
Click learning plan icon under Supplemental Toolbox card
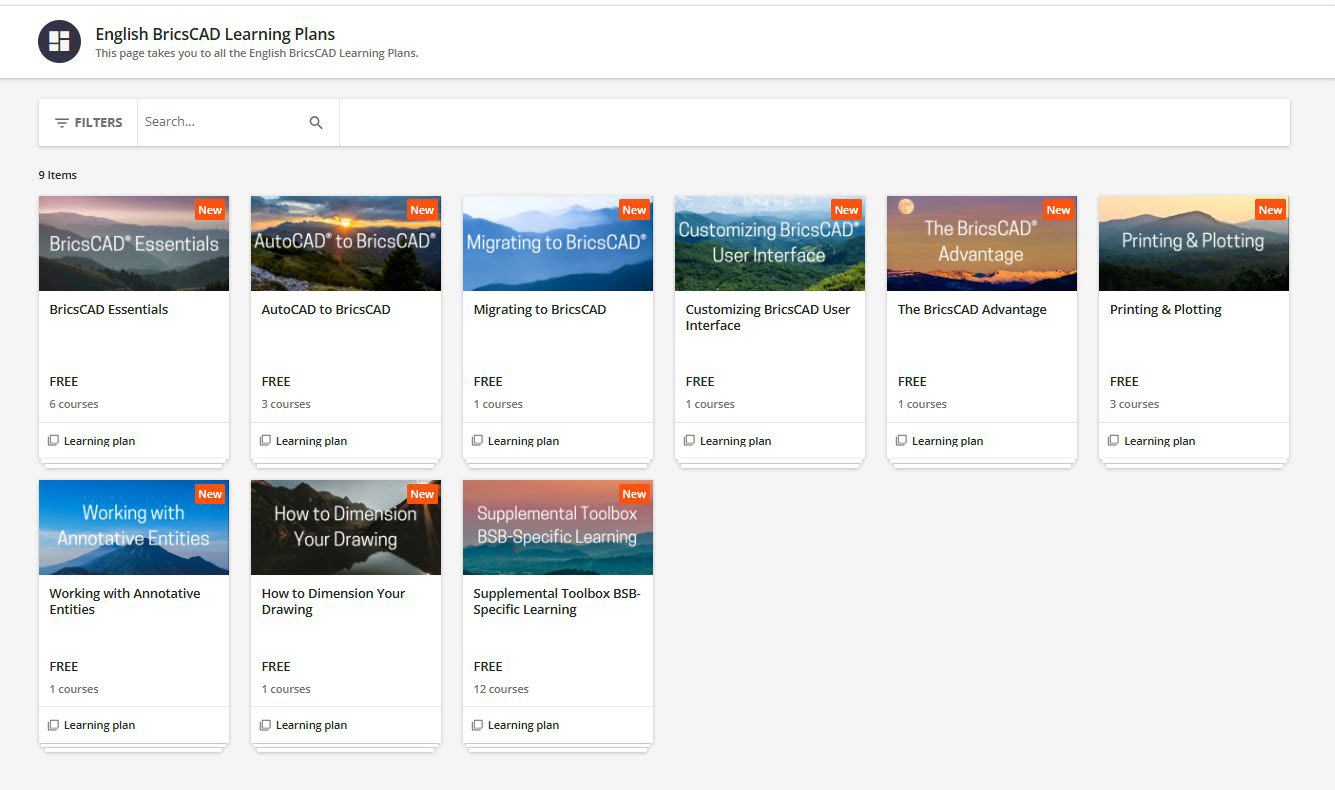coord(478,725)
